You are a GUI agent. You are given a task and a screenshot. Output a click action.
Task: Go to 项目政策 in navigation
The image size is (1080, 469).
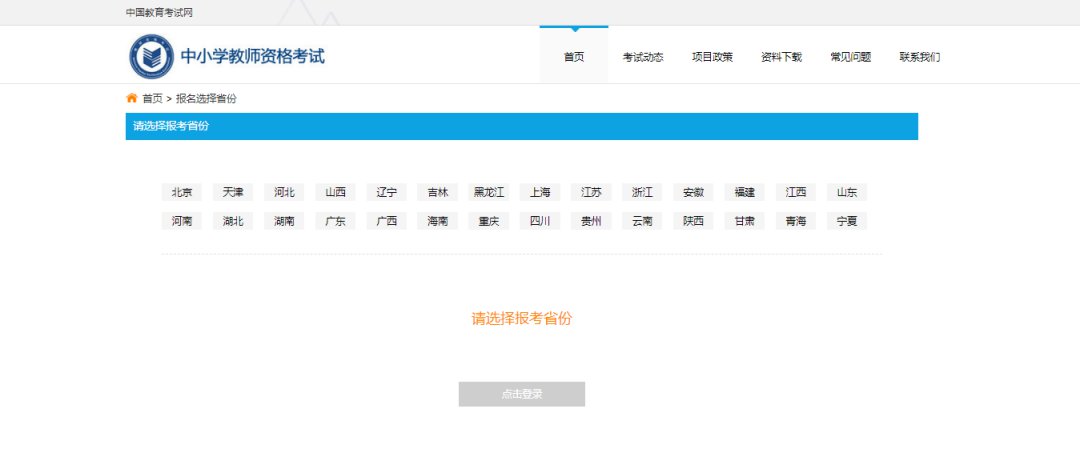(712, 57)
